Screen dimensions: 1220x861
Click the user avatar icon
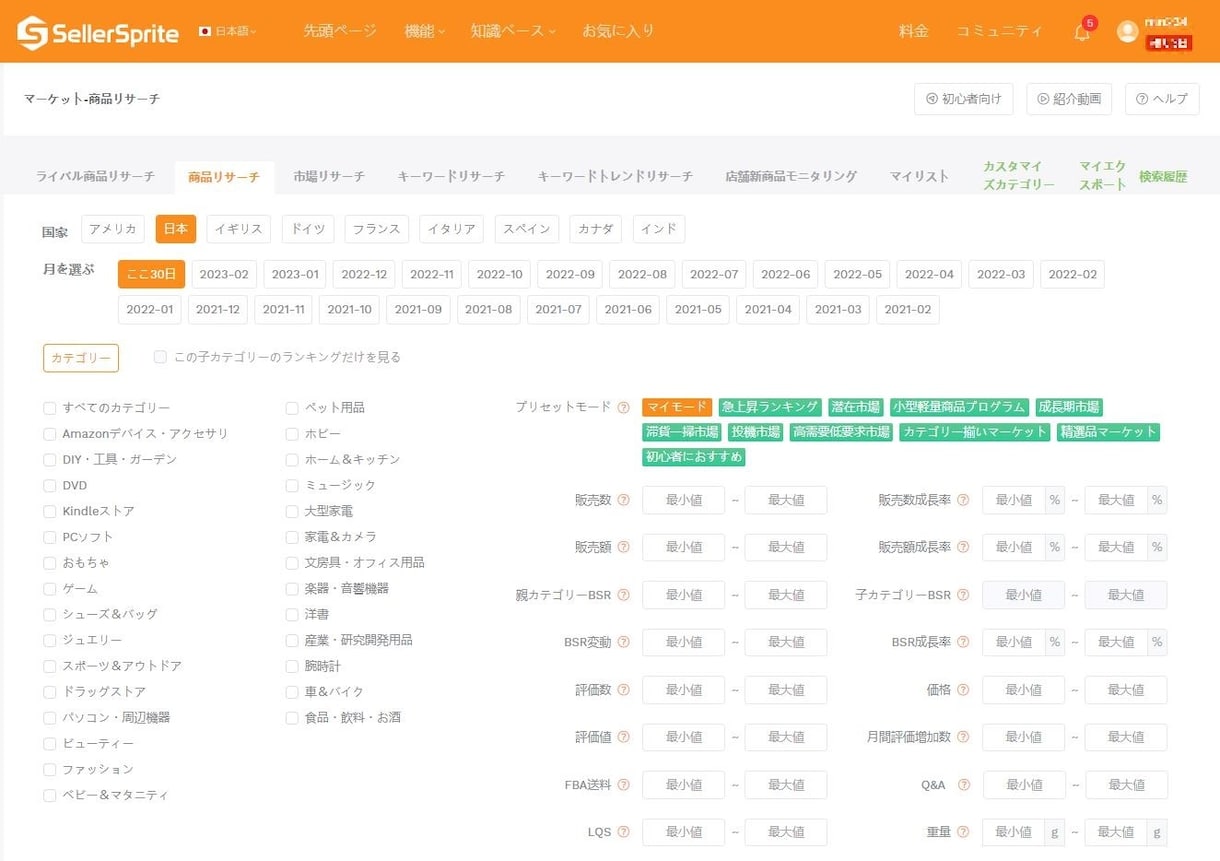click(1128, 32)
